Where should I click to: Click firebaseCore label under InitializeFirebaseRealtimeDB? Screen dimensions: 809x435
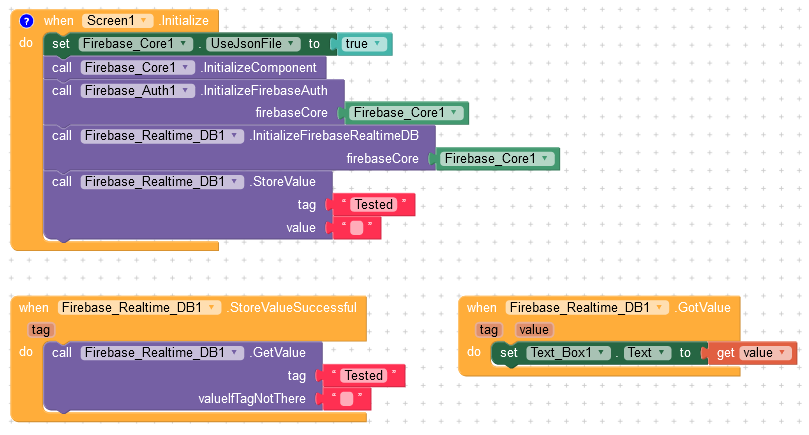click(x=382, y=159)
